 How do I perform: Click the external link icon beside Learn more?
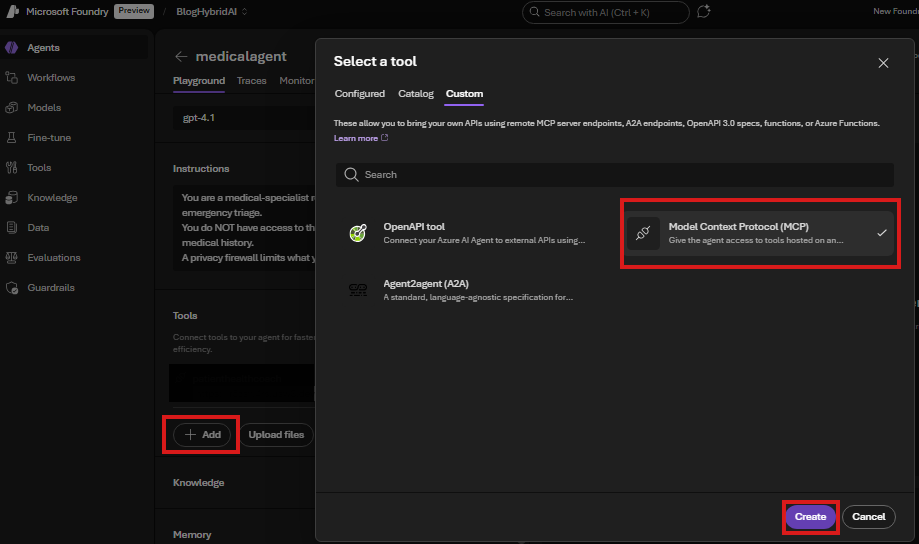(384, 138)
